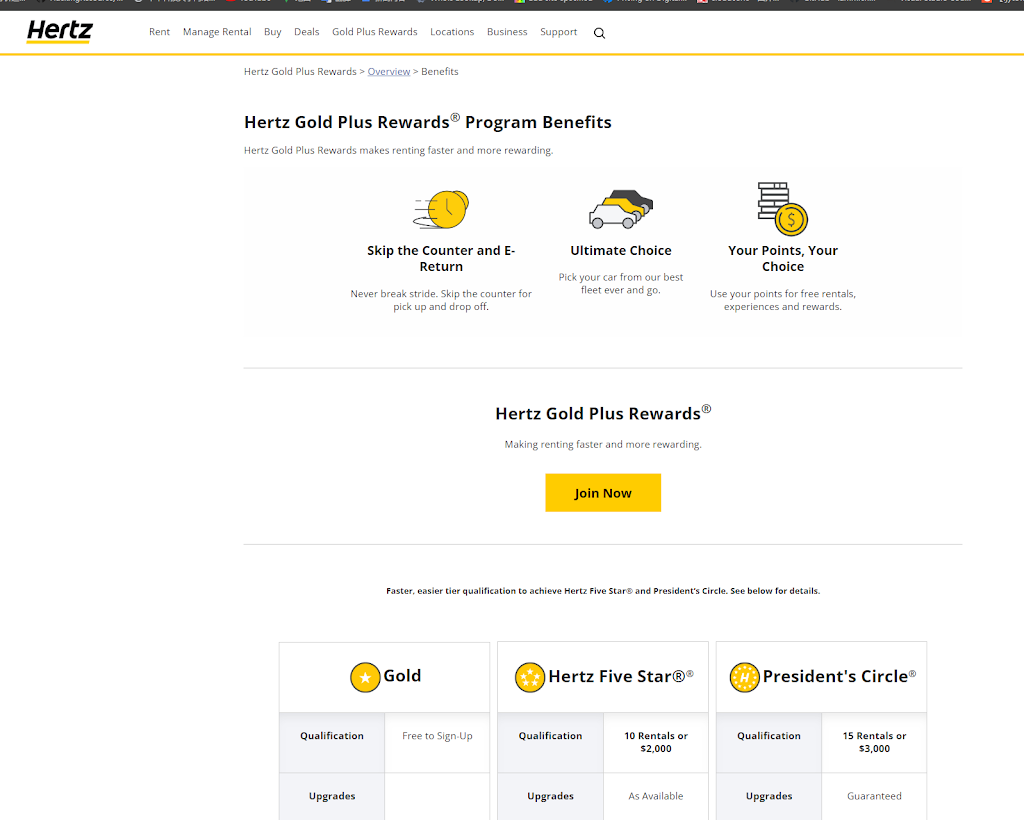The height and width of the screenshot is (820, 1024).
Task: Click the Program Benefits page heading
Action: pyautogui.click(x=428, y=122)
